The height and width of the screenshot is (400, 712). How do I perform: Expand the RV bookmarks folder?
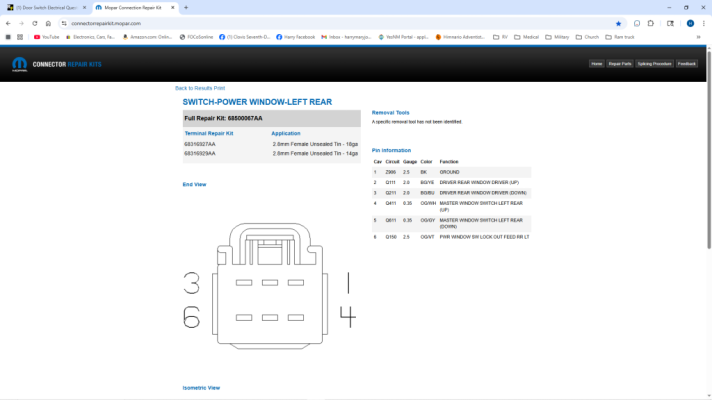[x=500, y=37]
